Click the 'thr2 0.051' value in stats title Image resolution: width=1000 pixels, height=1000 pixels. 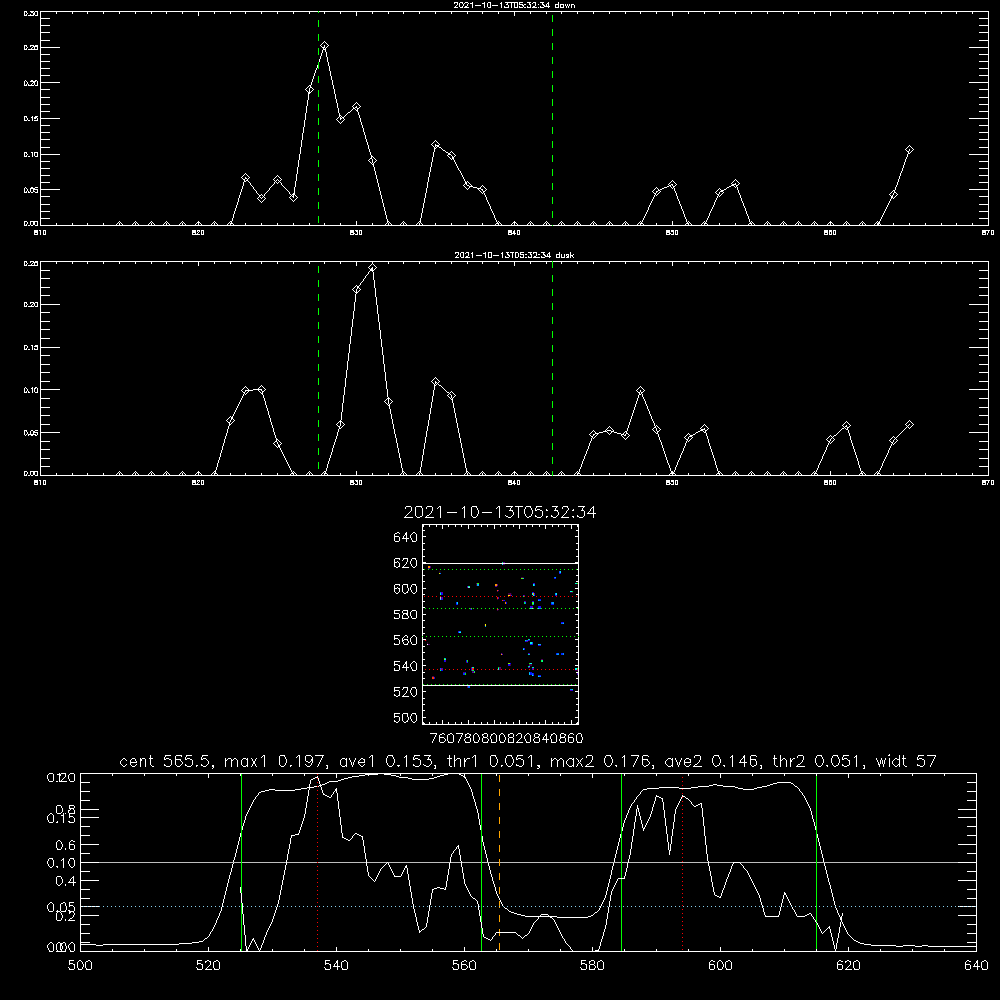pos(816,761)
